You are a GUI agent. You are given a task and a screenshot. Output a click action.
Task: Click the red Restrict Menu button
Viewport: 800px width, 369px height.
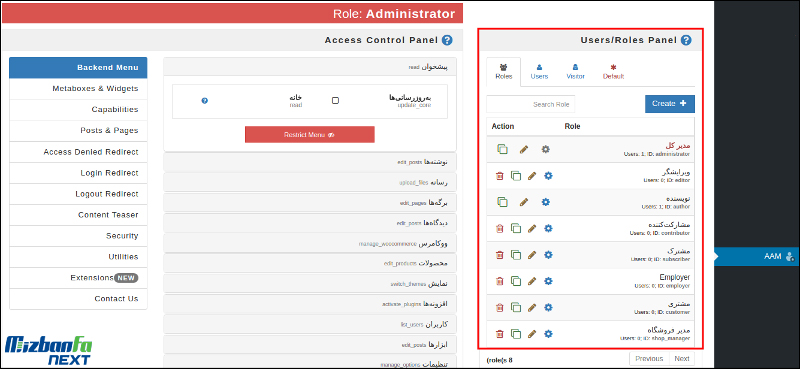click(x=310, y=135)
